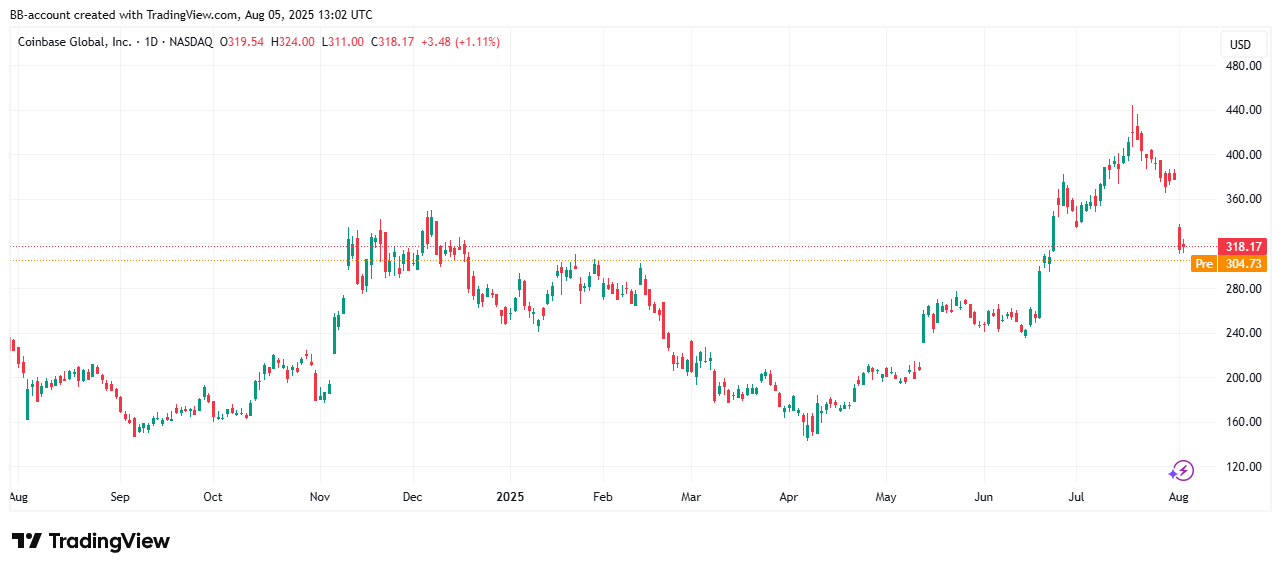
Task: Click the May time axis label
Action: pyautogui.click(x=886, y=496)
